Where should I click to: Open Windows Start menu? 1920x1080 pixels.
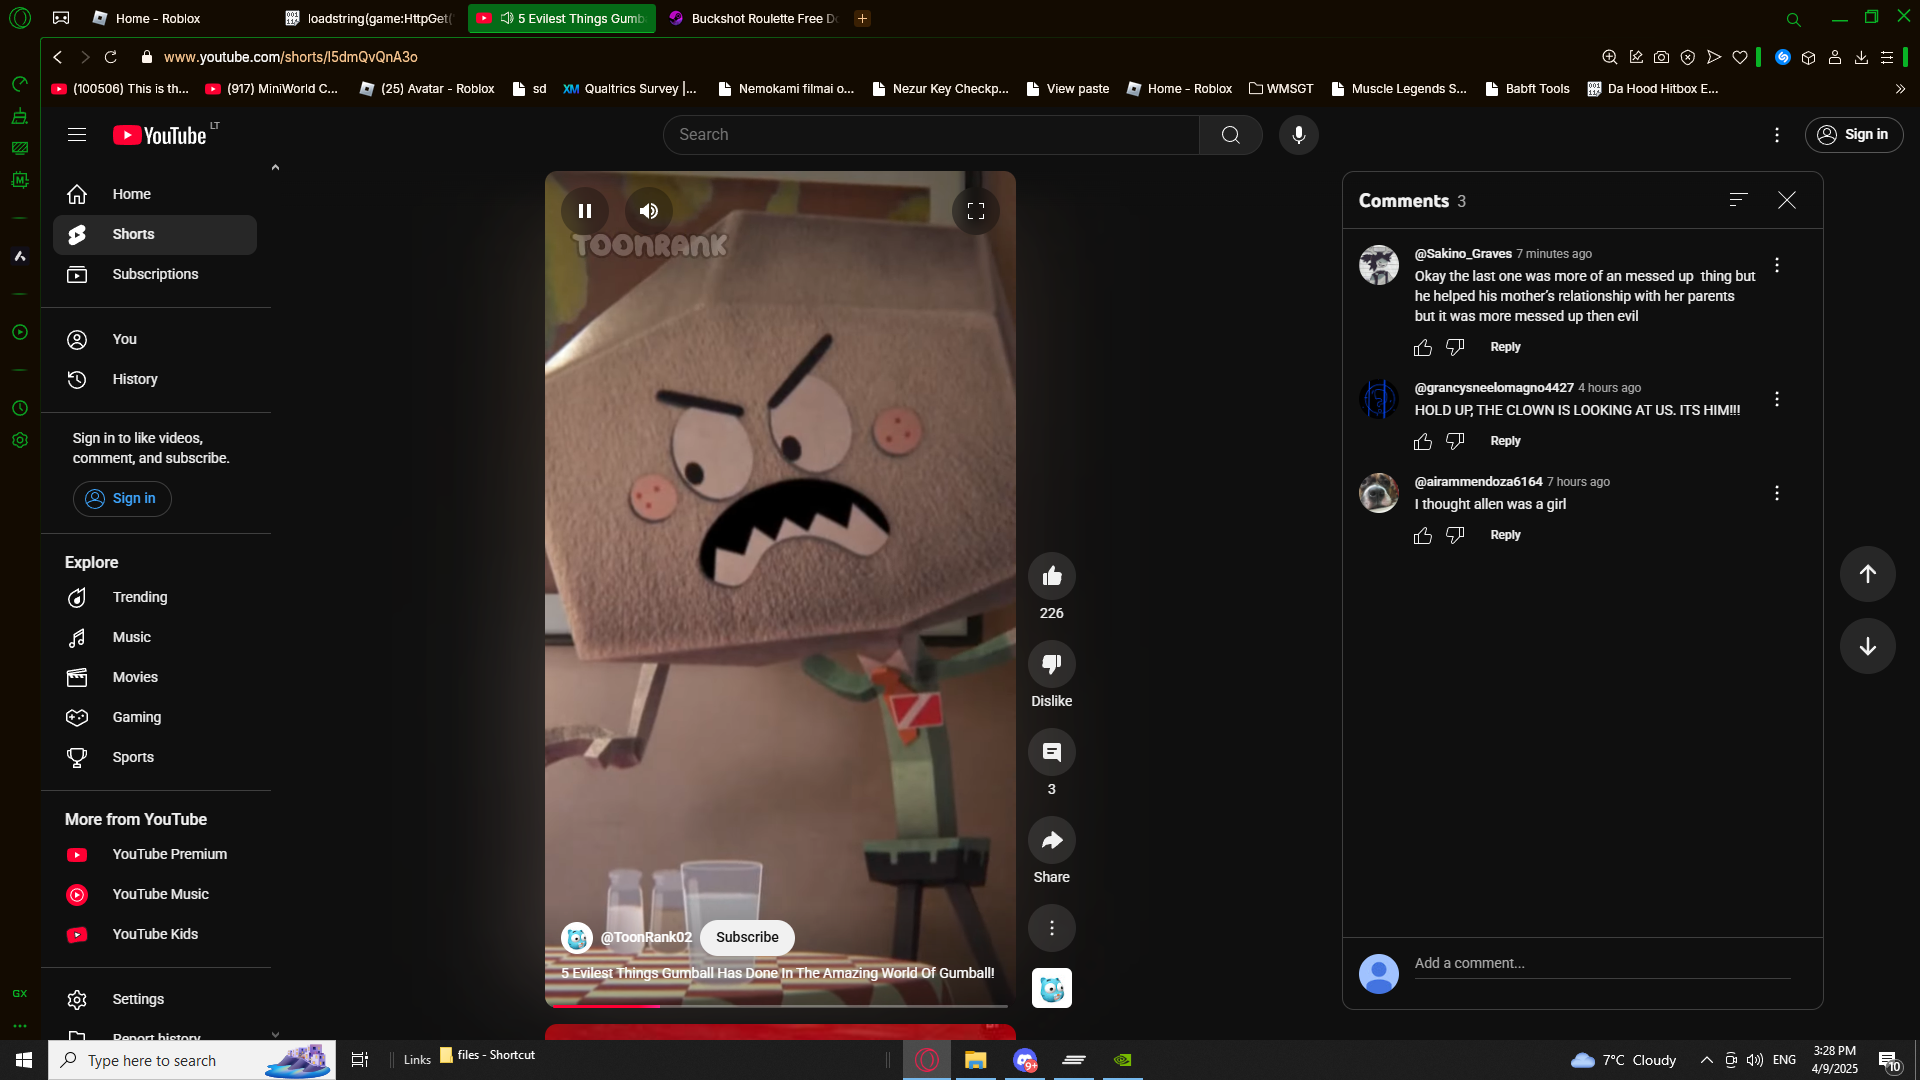[24, 1060]
